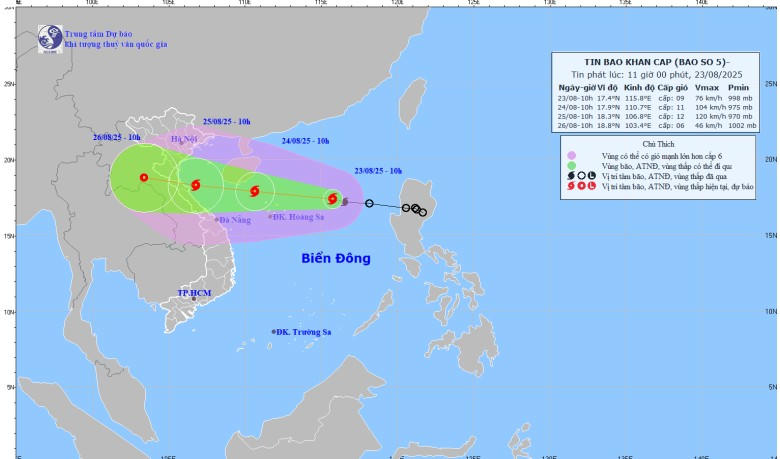Viewport: 780px width, 459px height.
Task: Click the Đà Nẵng city marker
Action: pos(216,220)
